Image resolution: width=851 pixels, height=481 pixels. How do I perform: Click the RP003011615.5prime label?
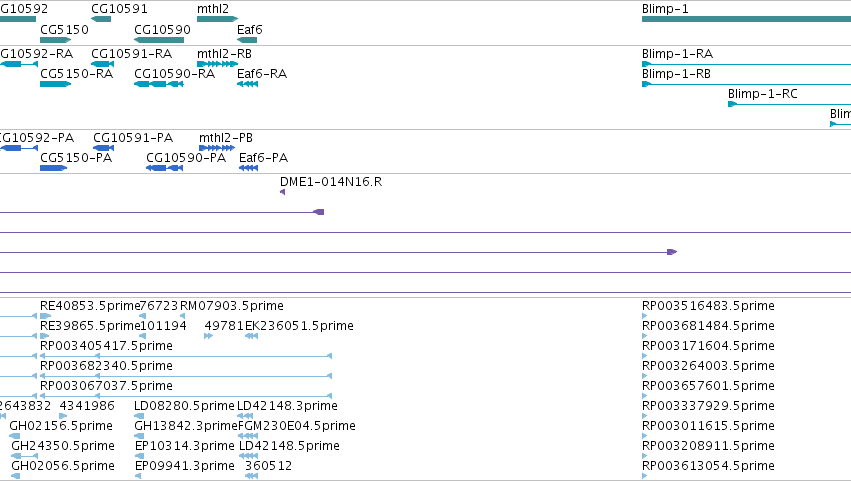[708, 426]
